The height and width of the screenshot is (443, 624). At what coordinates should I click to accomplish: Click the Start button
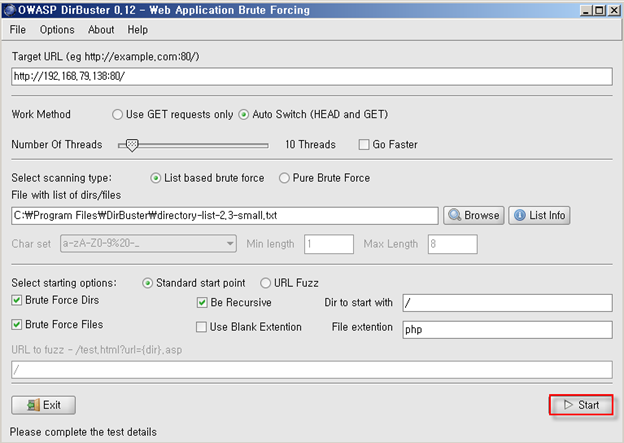point(581,405)
